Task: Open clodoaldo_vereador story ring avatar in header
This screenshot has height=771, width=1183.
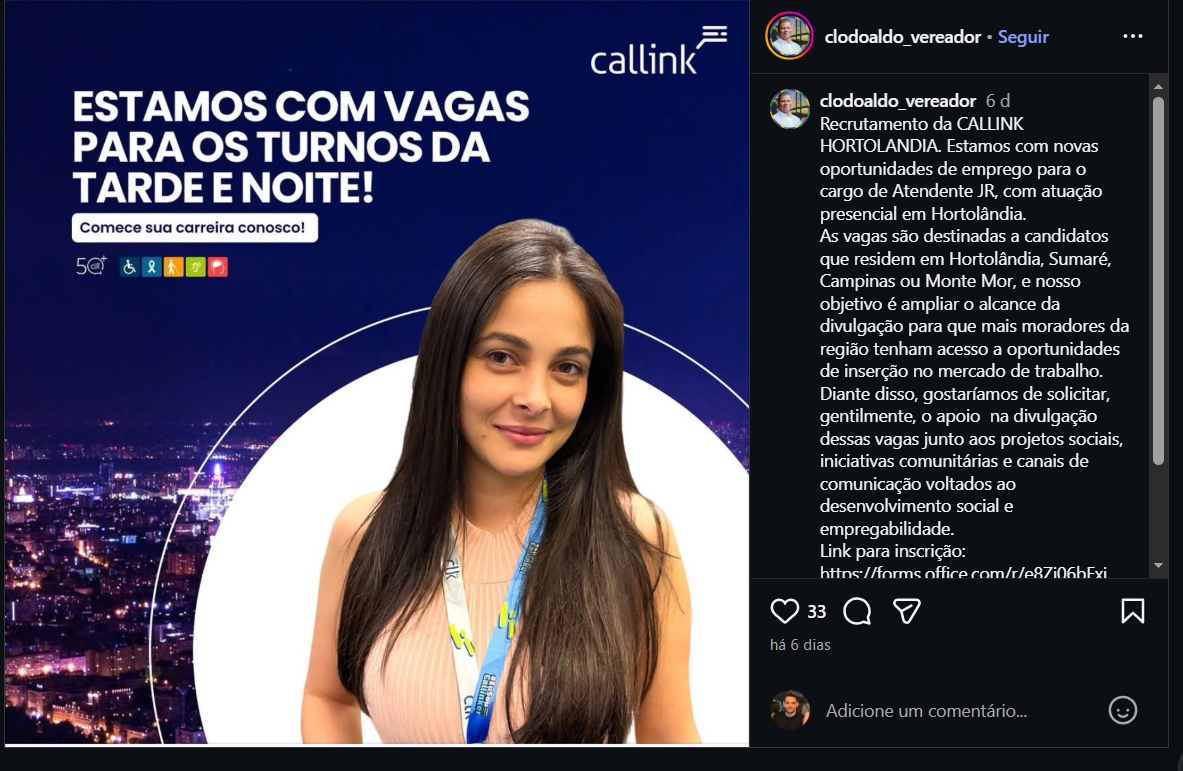Action: (x=789, y=35)
